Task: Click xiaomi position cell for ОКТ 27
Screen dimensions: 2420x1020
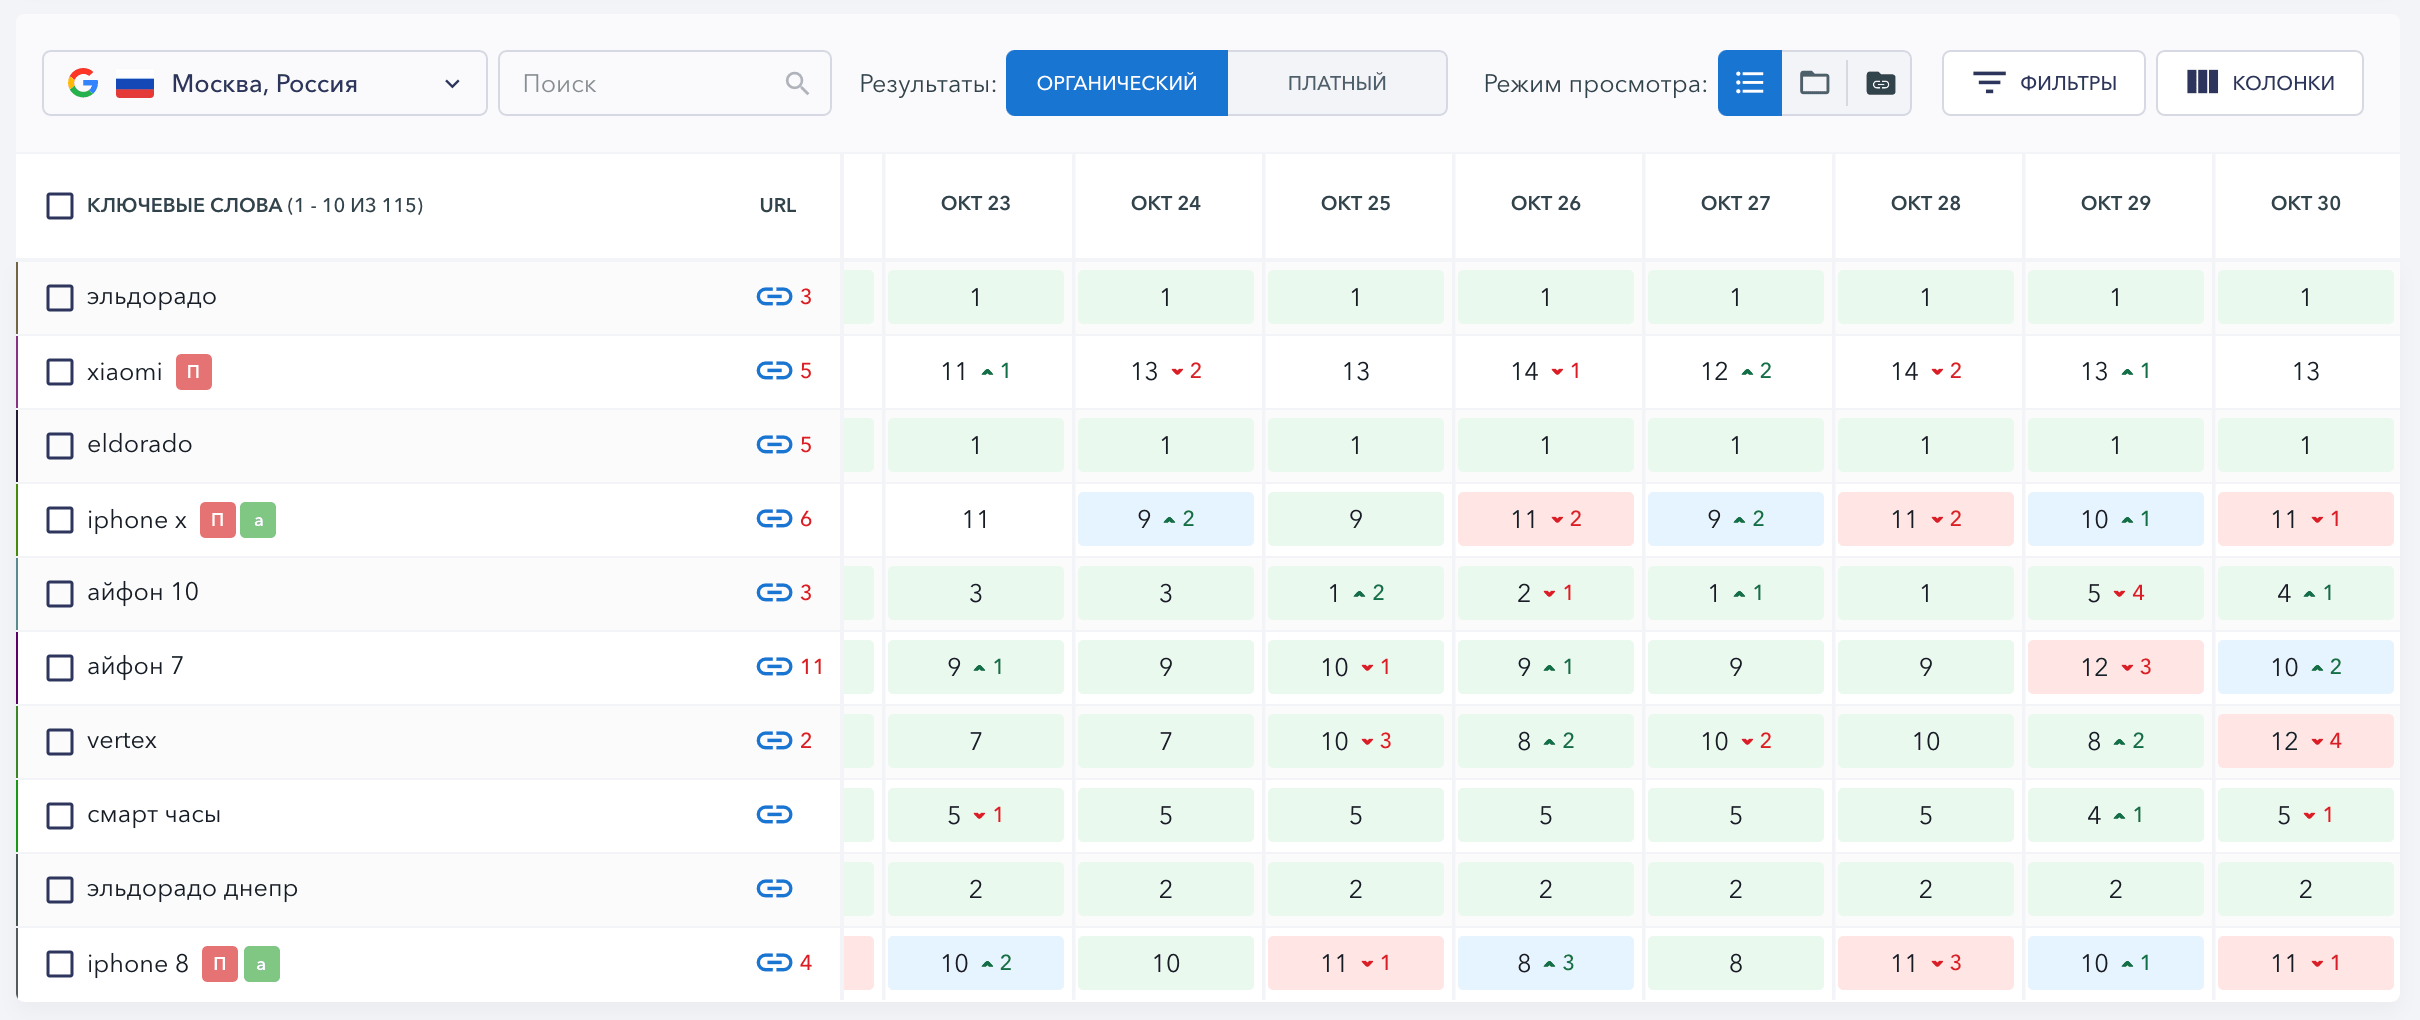Action: 1736,371
